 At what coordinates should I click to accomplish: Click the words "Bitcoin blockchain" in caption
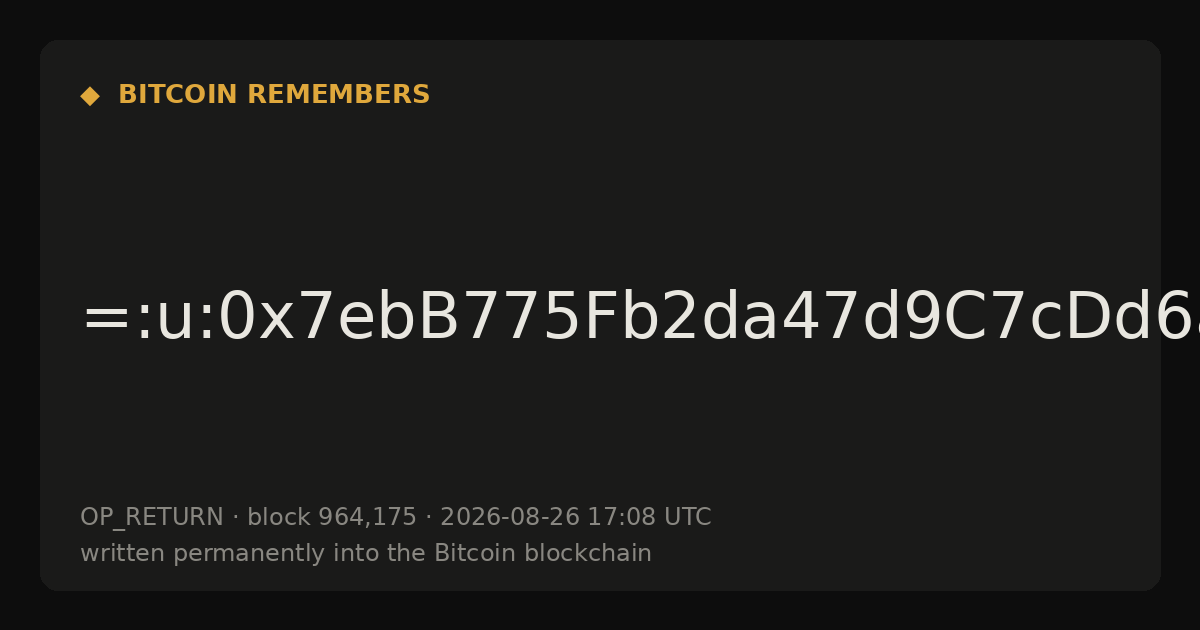[x=543, y=554]
